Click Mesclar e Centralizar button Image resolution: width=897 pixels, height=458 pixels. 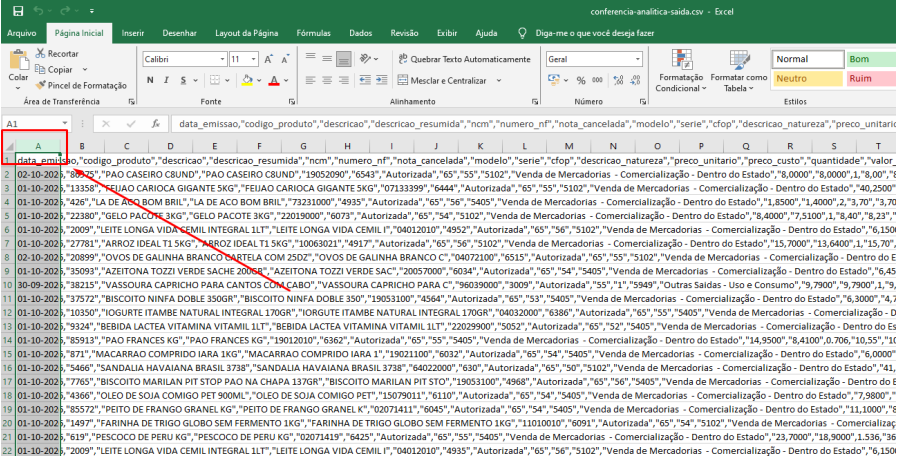coord(449,81)
